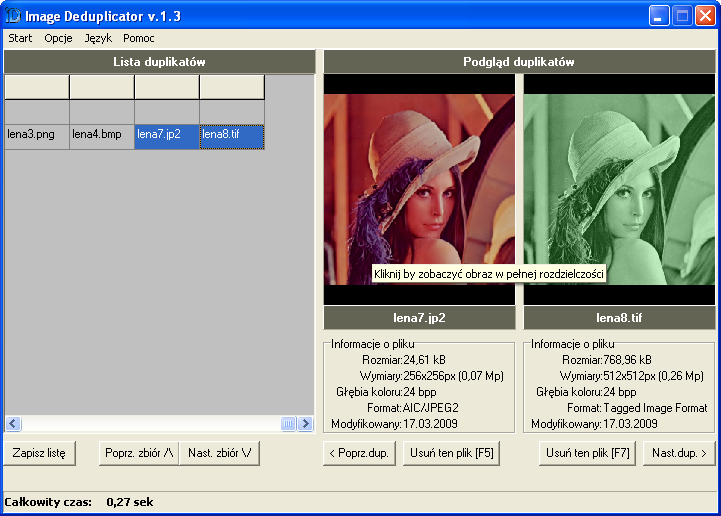
Task: Delete file with Usuń ten plik [F7]
Action: click(x=587, y=453)
